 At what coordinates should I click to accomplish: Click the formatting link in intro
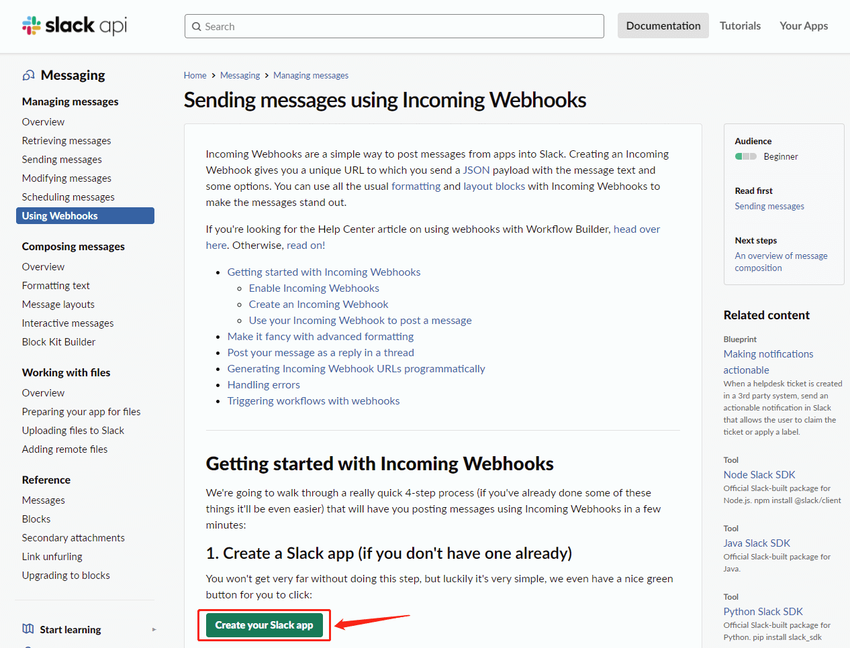[416, 187]
